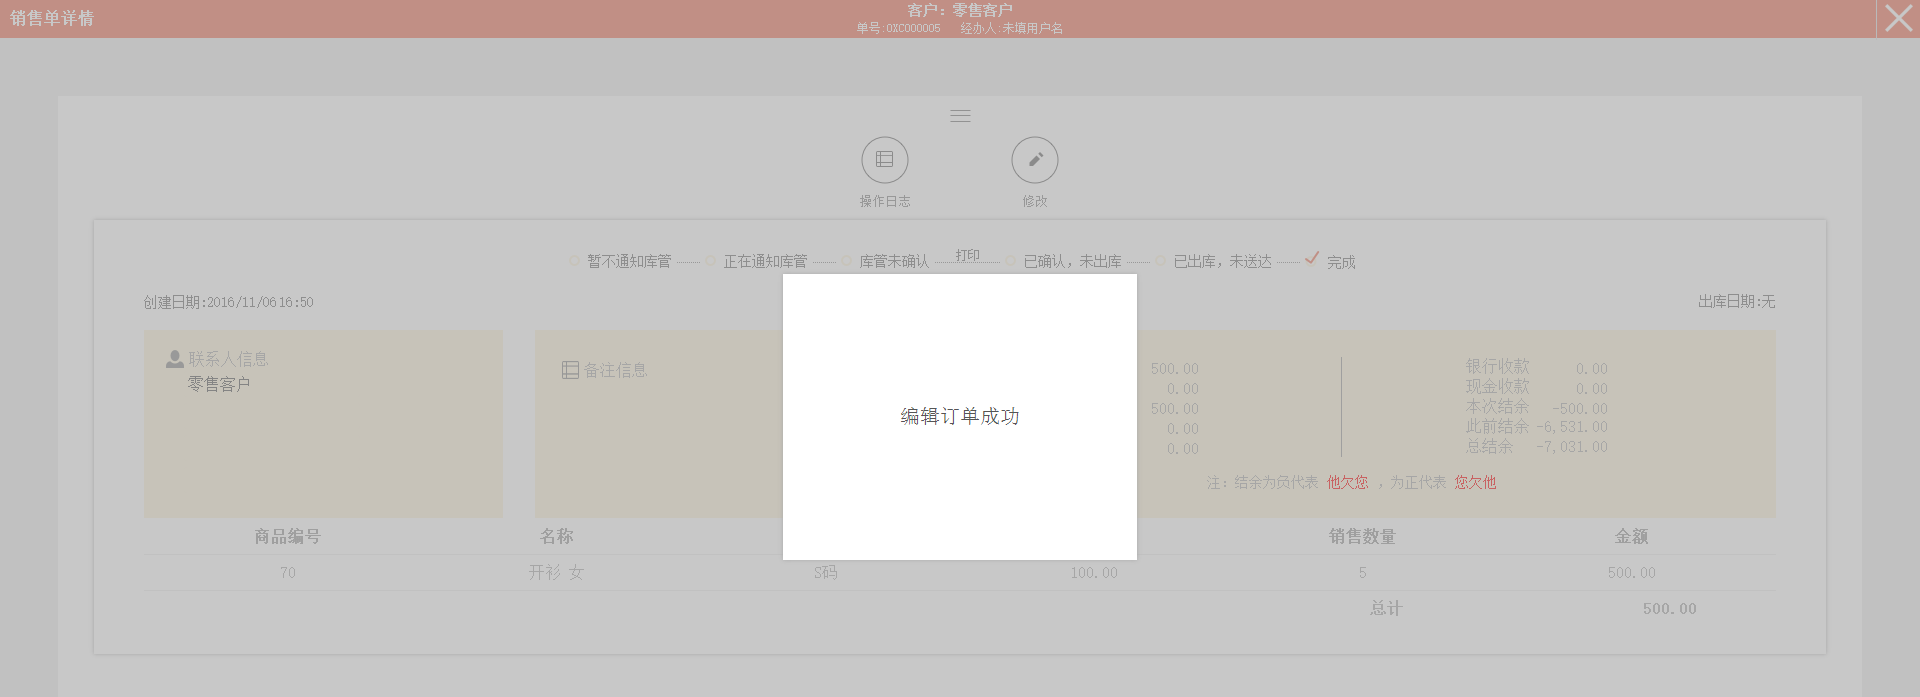Viewport: 1920px width, 697px height.
Task: Select the 正在通知库管 status radio
Action: pyautogui.click(x=710, y=262)
